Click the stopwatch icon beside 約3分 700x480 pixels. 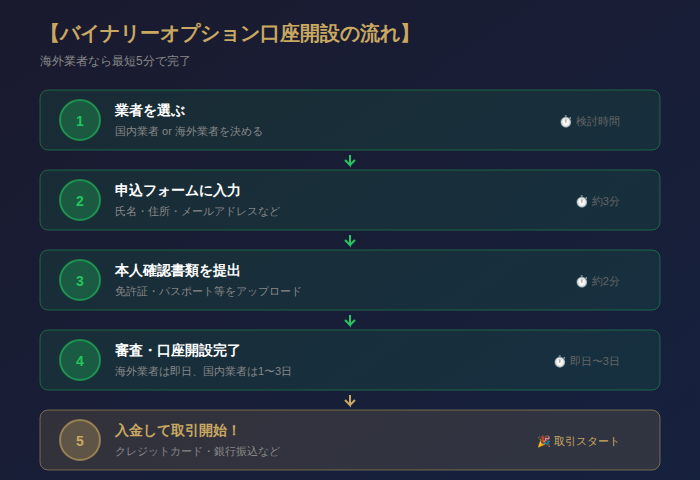click(581, 201)
